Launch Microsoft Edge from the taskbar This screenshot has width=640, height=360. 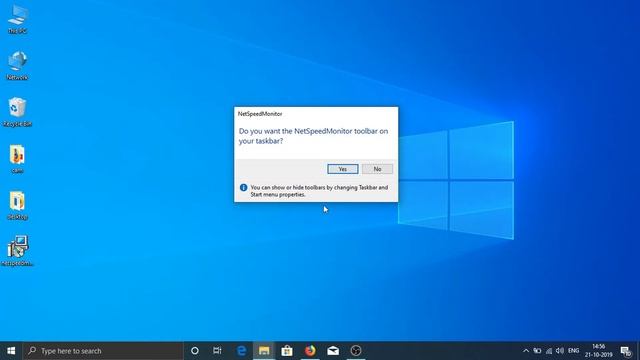[242, 351]
